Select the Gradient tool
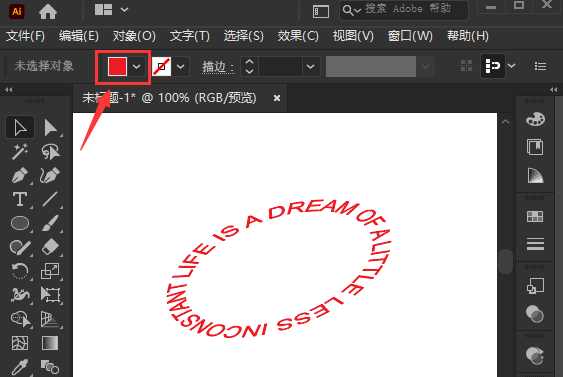The height and width of the screenshot is (377, 563). pos(50,343)
